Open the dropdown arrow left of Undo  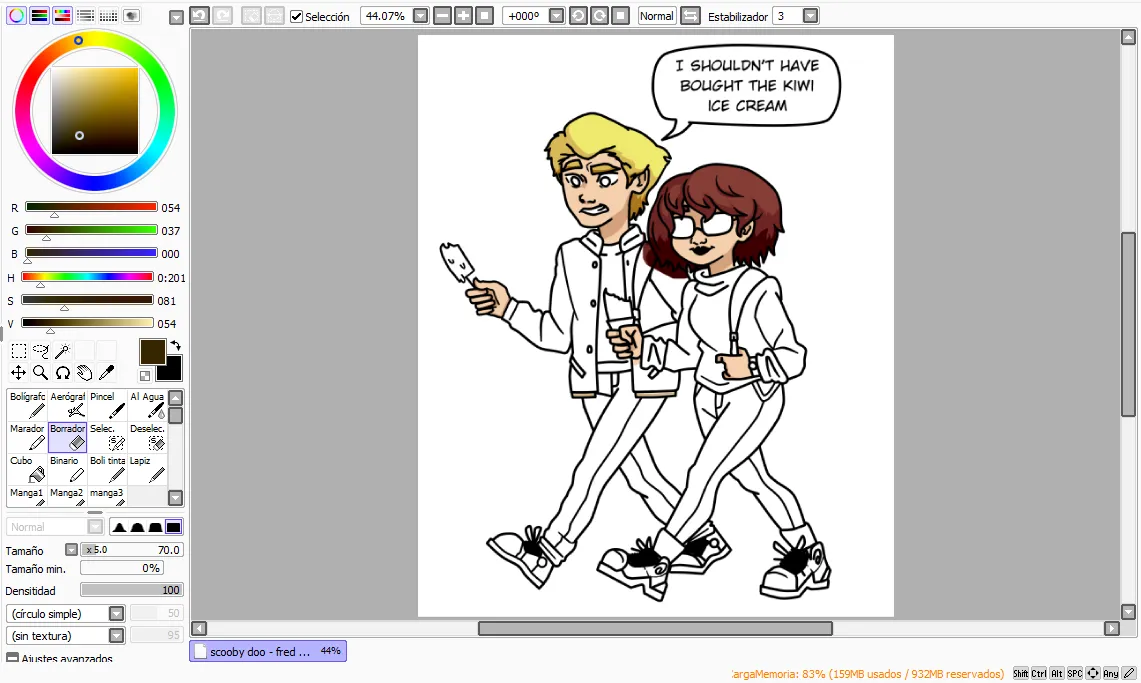click(175, 17)
